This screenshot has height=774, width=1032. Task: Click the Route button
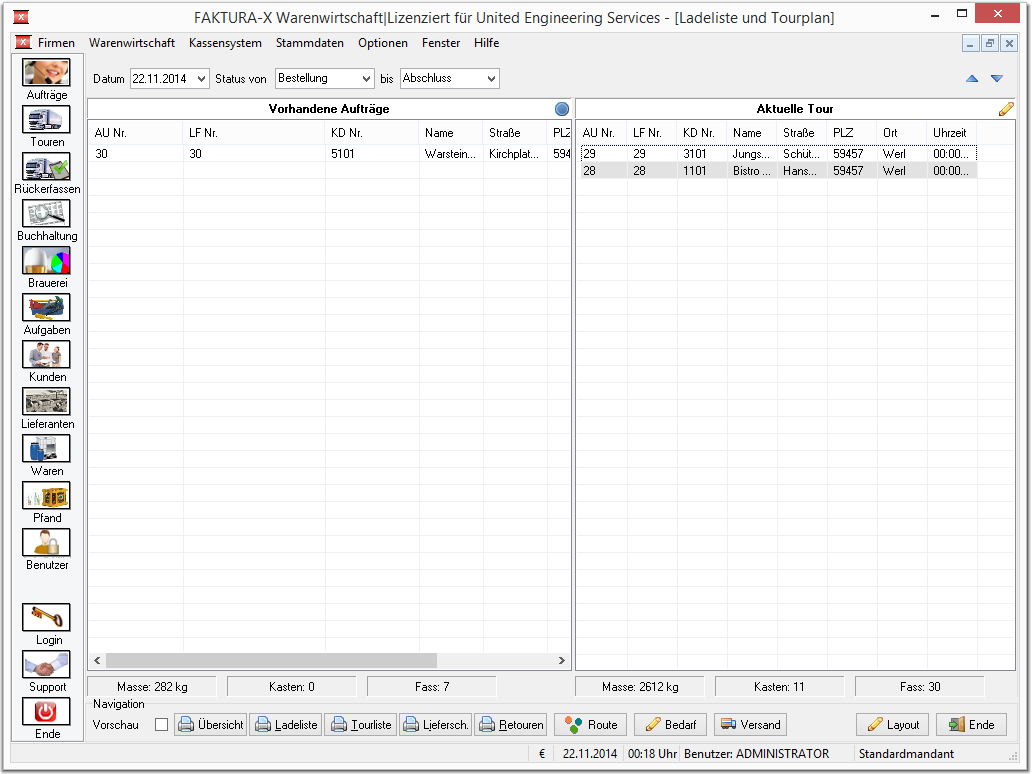pyautogui.click(x=590, y=725)
